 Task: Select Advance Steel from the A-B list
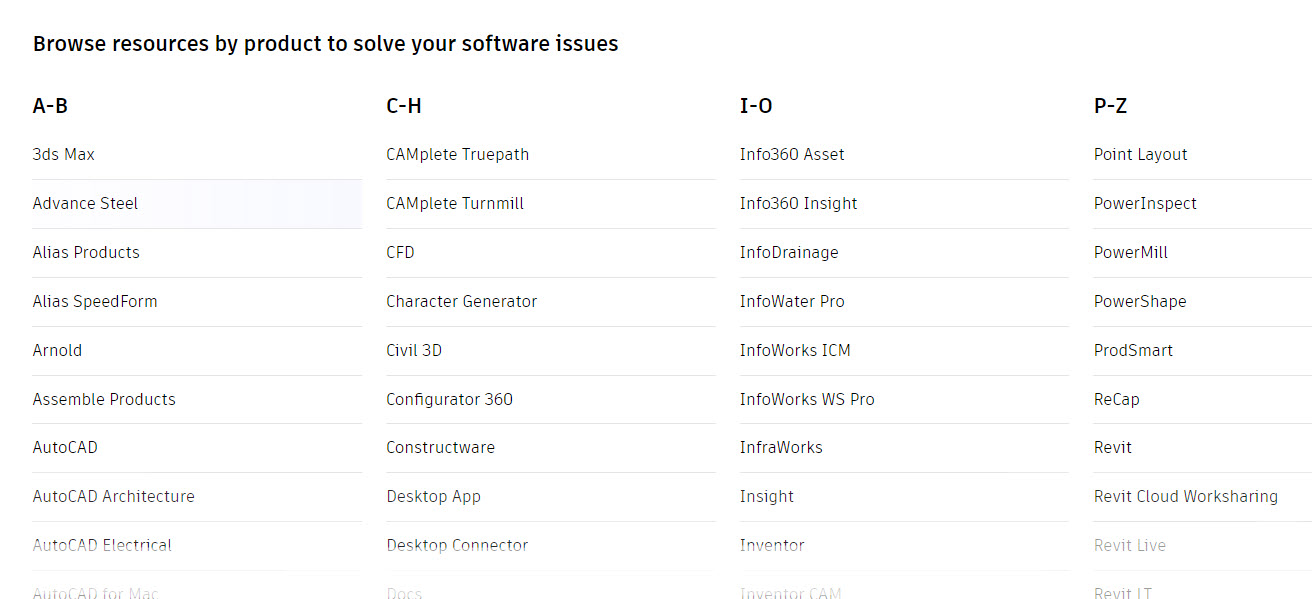[x=85, y=203]
